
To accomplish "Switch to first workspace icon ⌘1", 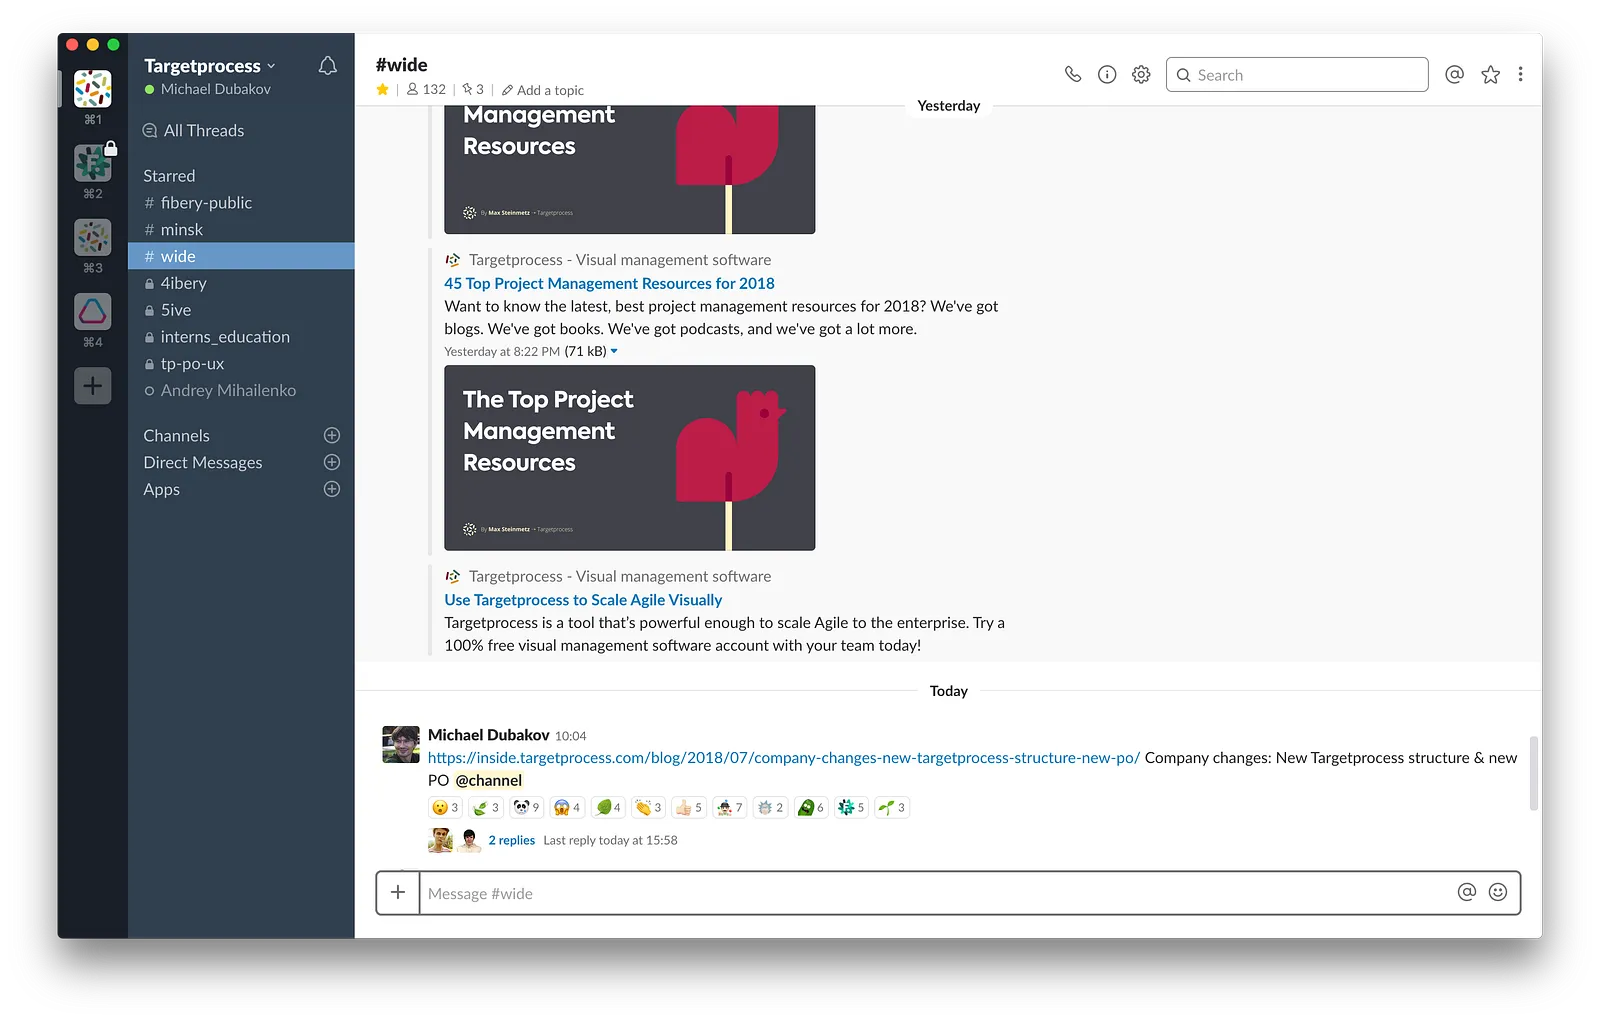I will click(x=93, y=89).
